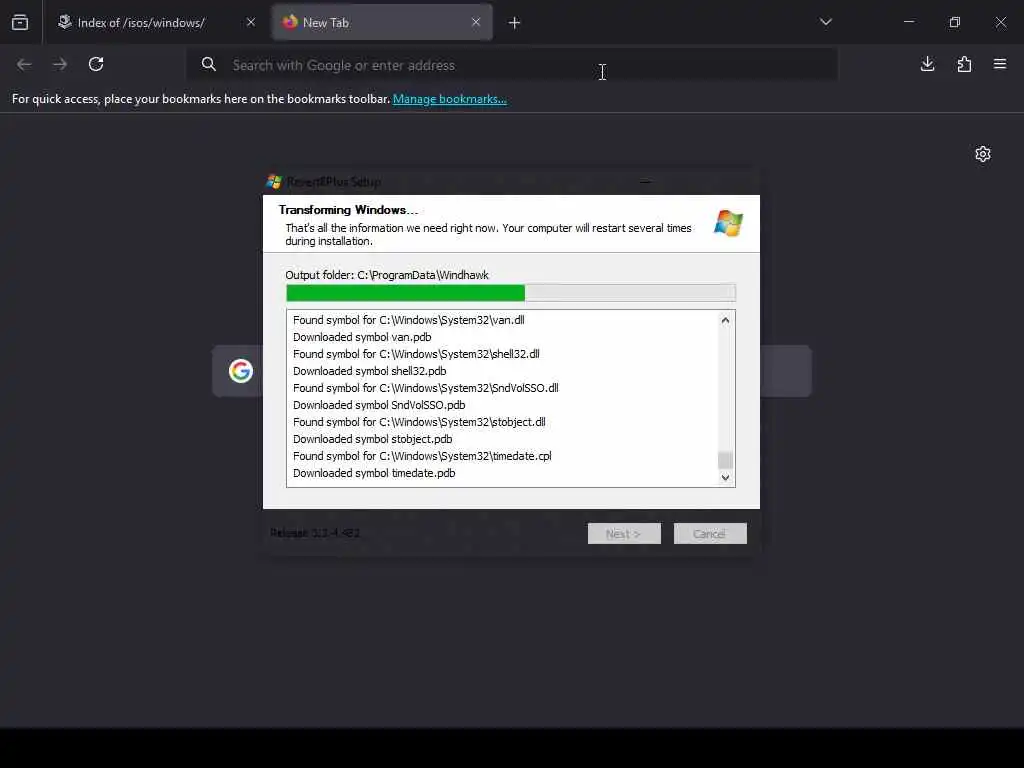Image resolution: width=1024 pixels, height=768 pixels.
Task: Select log line 'Found symbol for C:\Windows\System32\van.dll'
Action: [409, 320]
